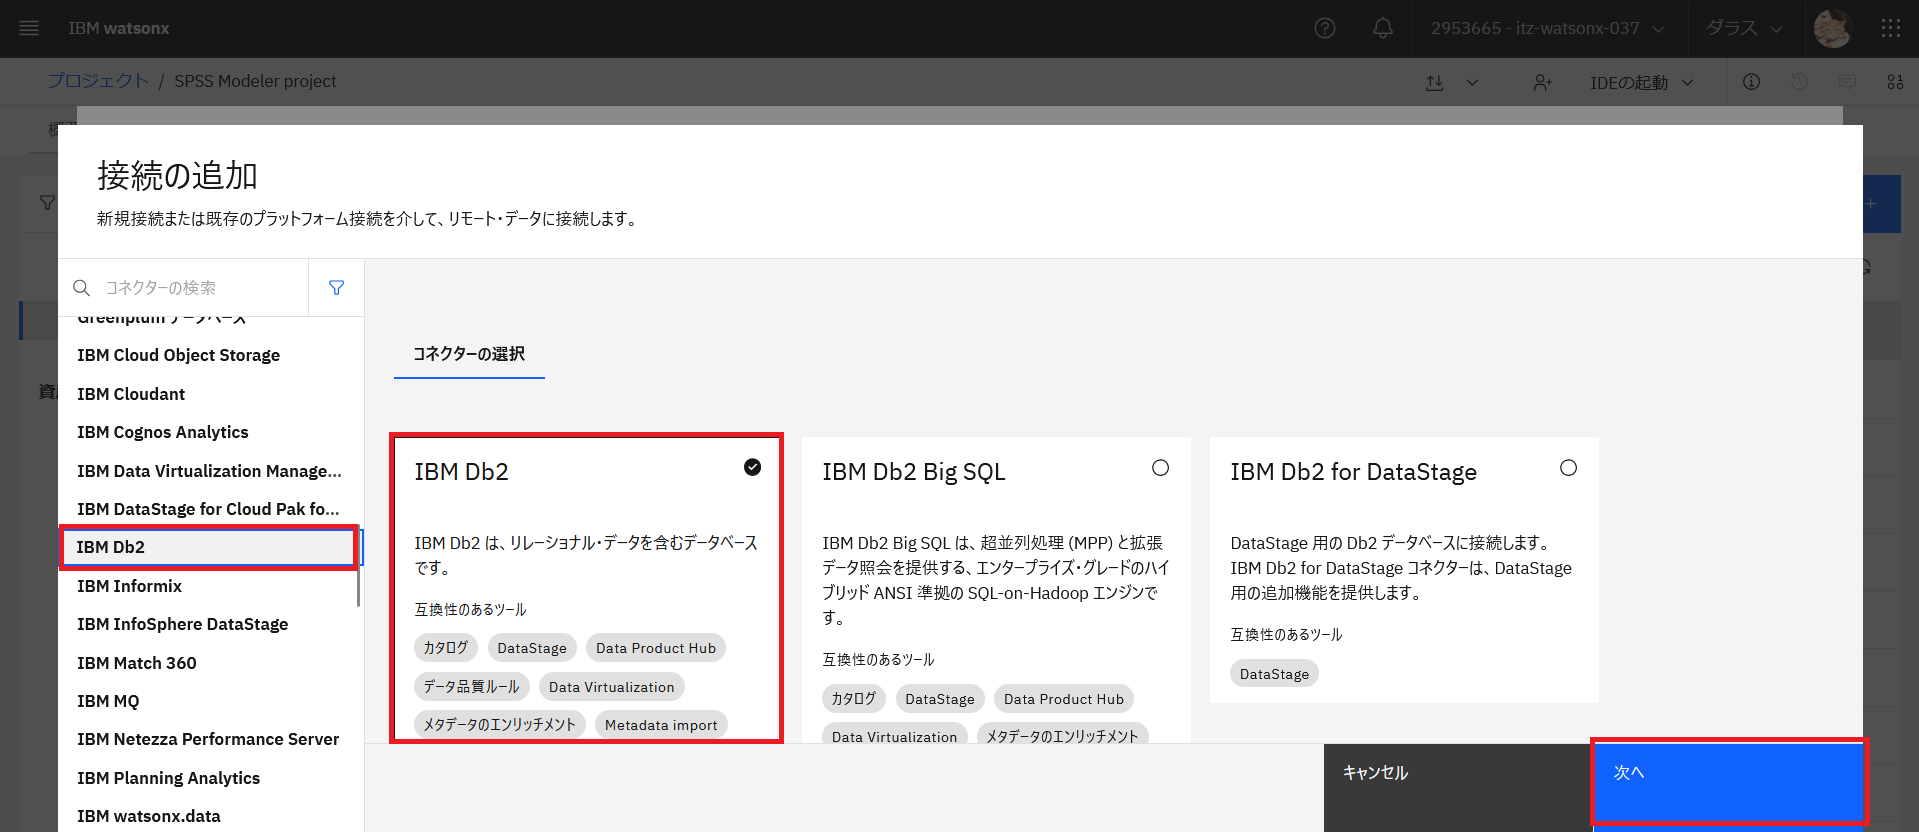Click the connector filter funnel icon
This screenshot has width=1919, height=832.
pos(337,288)
